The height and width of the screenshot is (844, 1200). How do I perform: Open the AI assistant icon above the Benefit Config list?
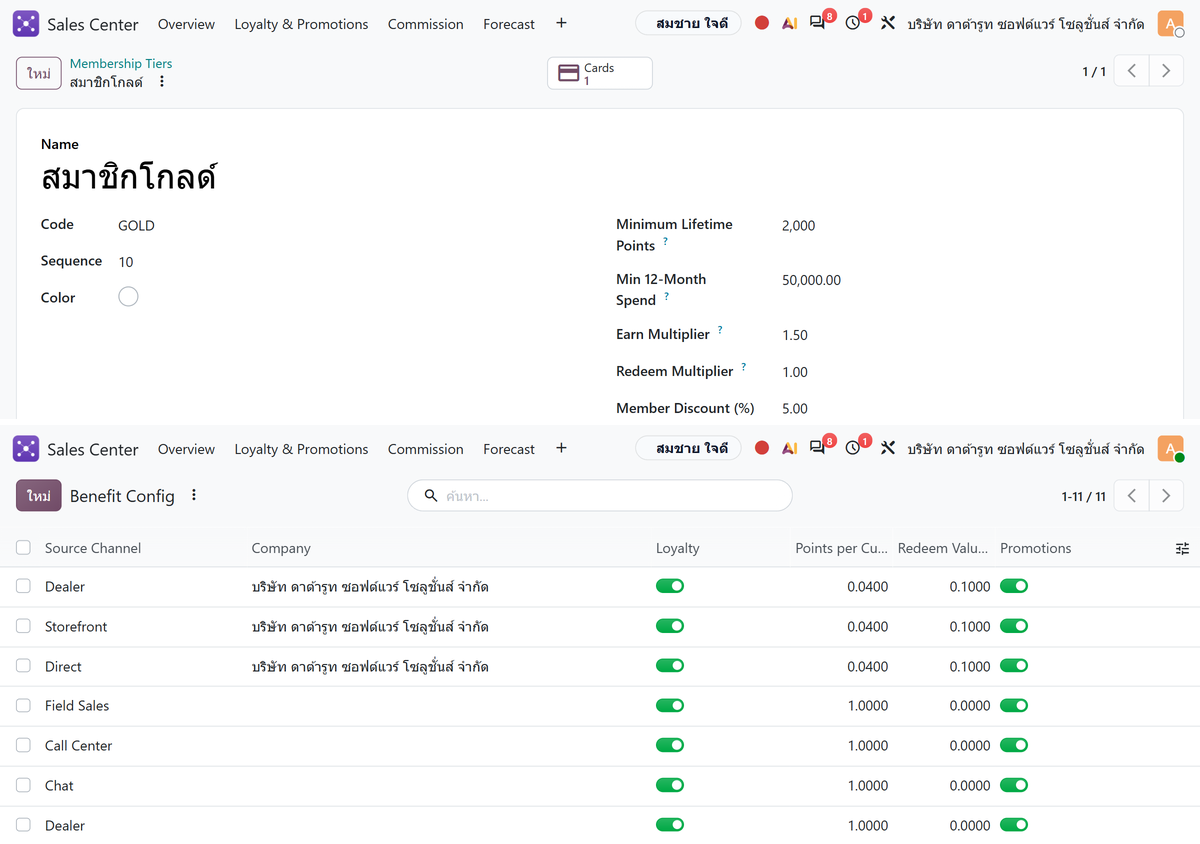click(x=790, y=448)
